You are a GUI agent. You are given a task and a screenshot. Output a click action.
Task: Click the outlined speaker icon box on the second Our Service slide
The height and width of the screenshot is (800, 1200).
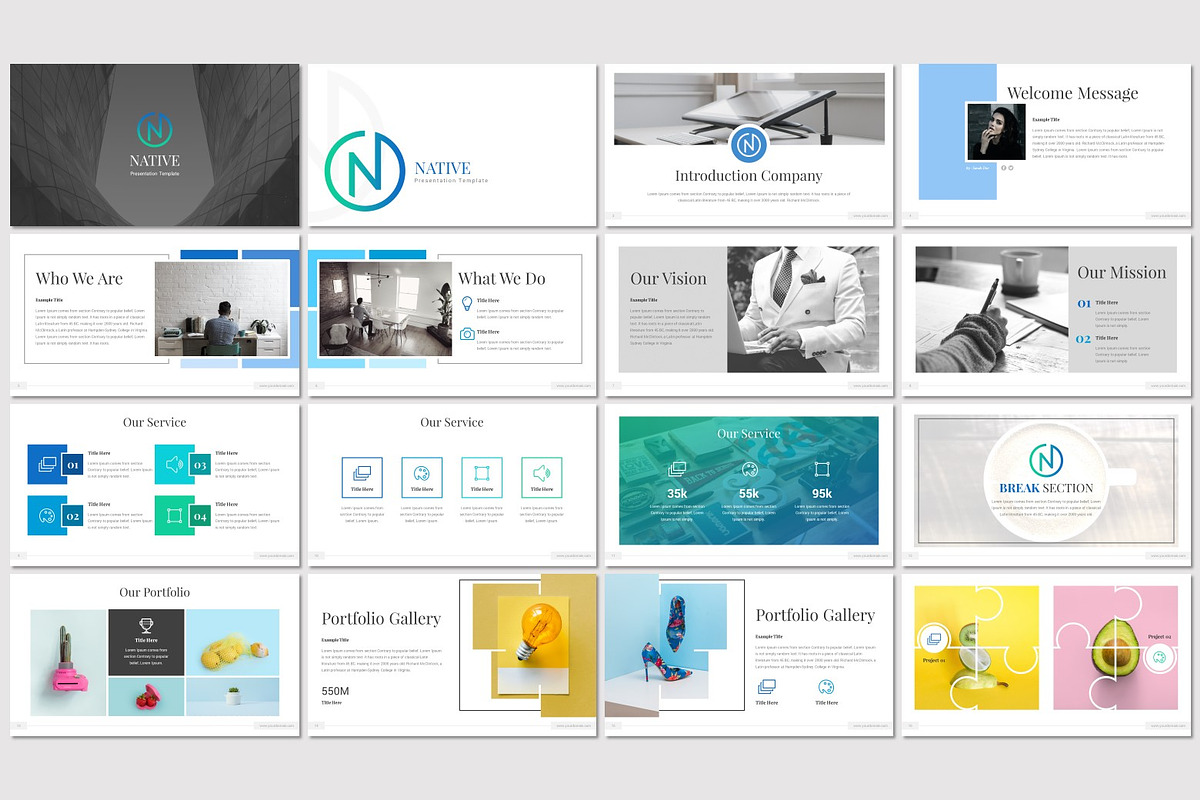tap(542, 477)
